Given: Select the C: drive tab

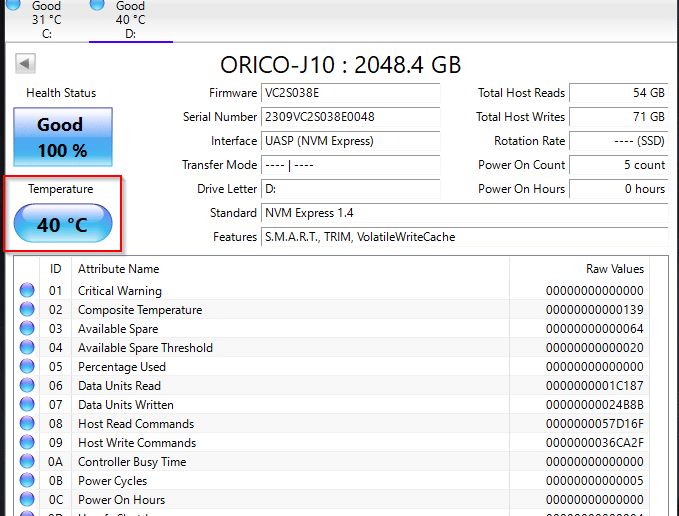Looking at the screenshot, I should tap(46, 20).
